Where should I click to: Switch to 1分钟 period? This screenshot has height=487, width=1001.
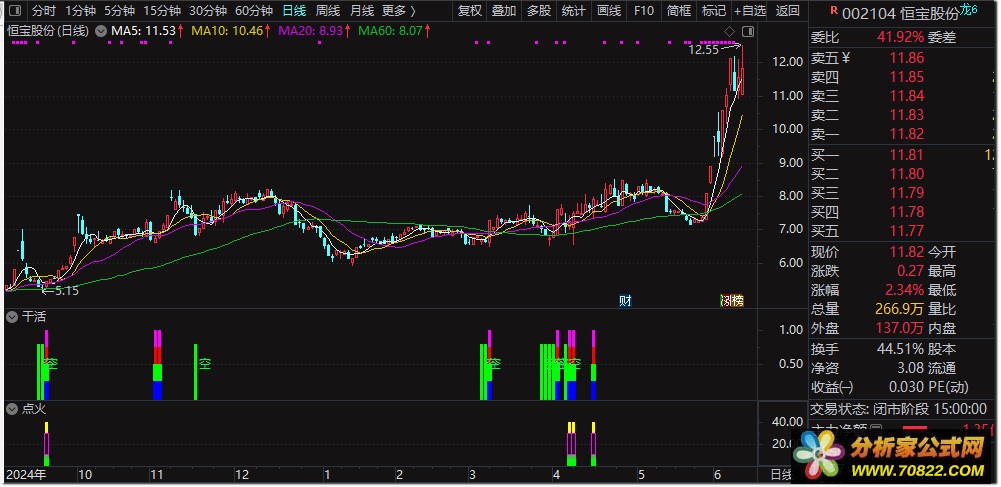tap(80, 11)
